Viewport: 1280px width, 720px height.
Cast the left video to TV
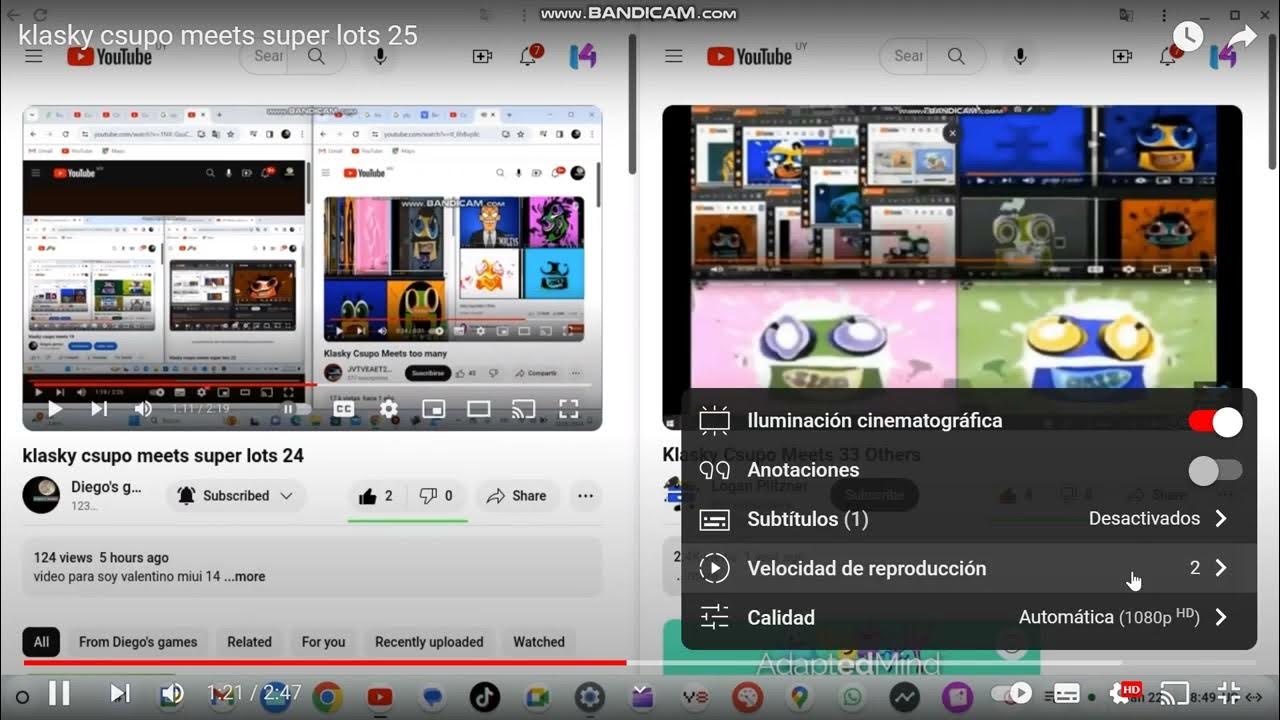[x=523, y=409]
